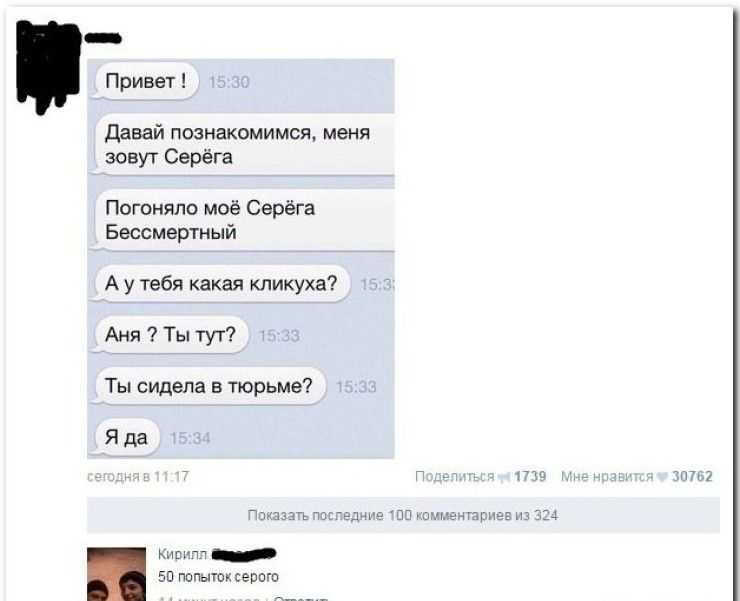Viewport: 740px width, 601px height.
Task: Click the share count 1739
Action: [x=530, y=476]
